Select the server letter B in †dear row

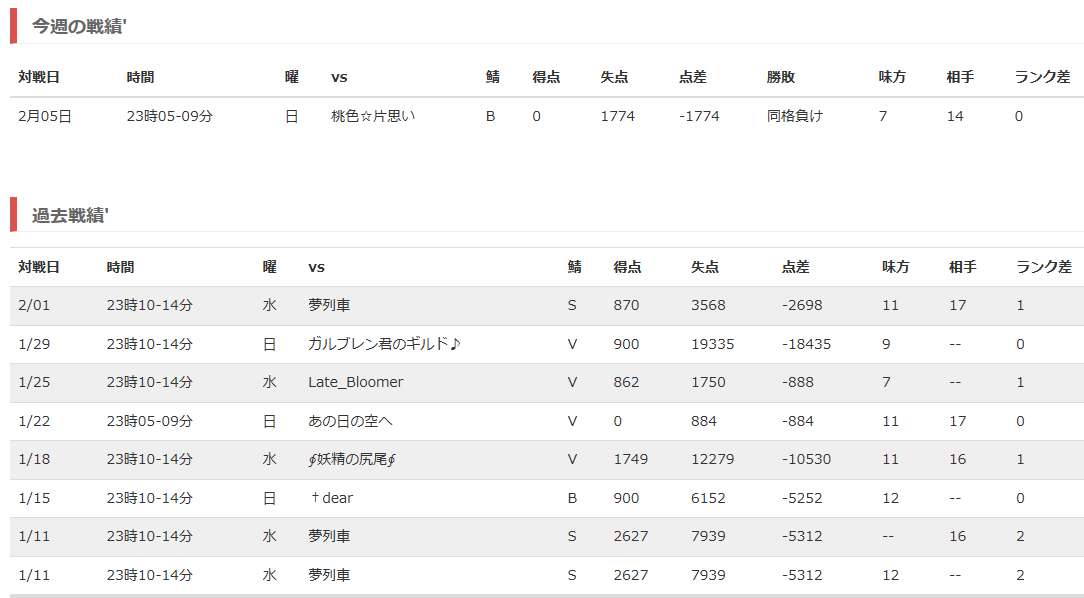point(572,498)
